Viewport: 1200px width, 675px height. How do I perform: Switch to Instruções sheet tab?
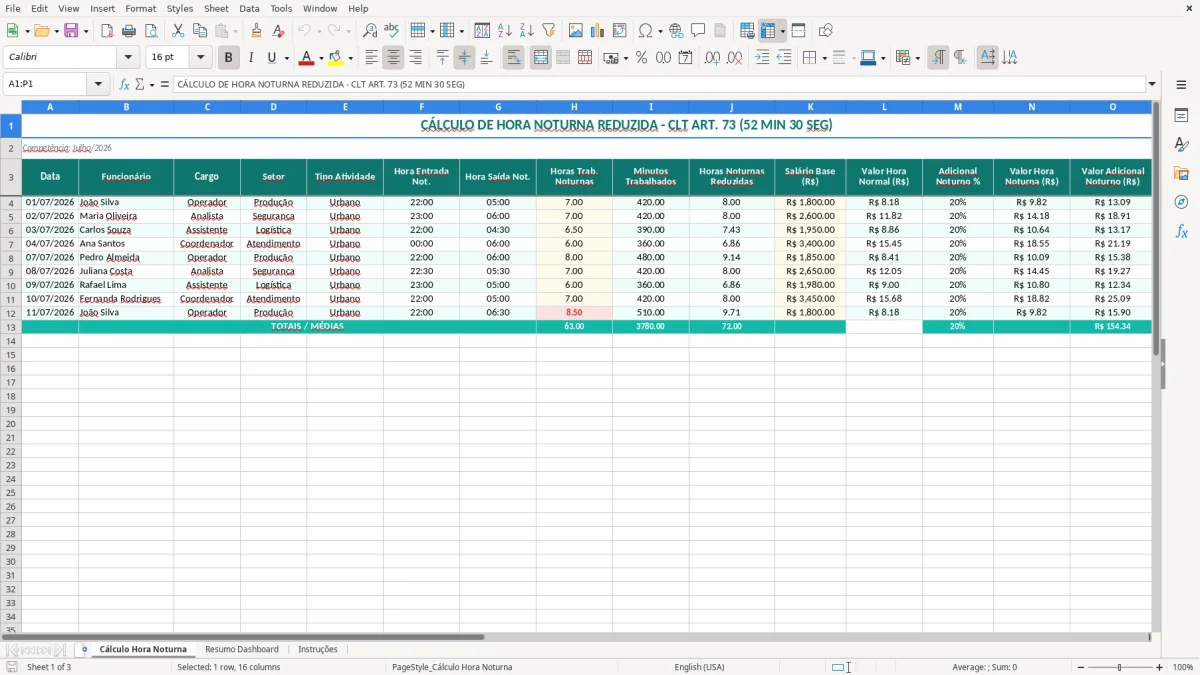318,650
